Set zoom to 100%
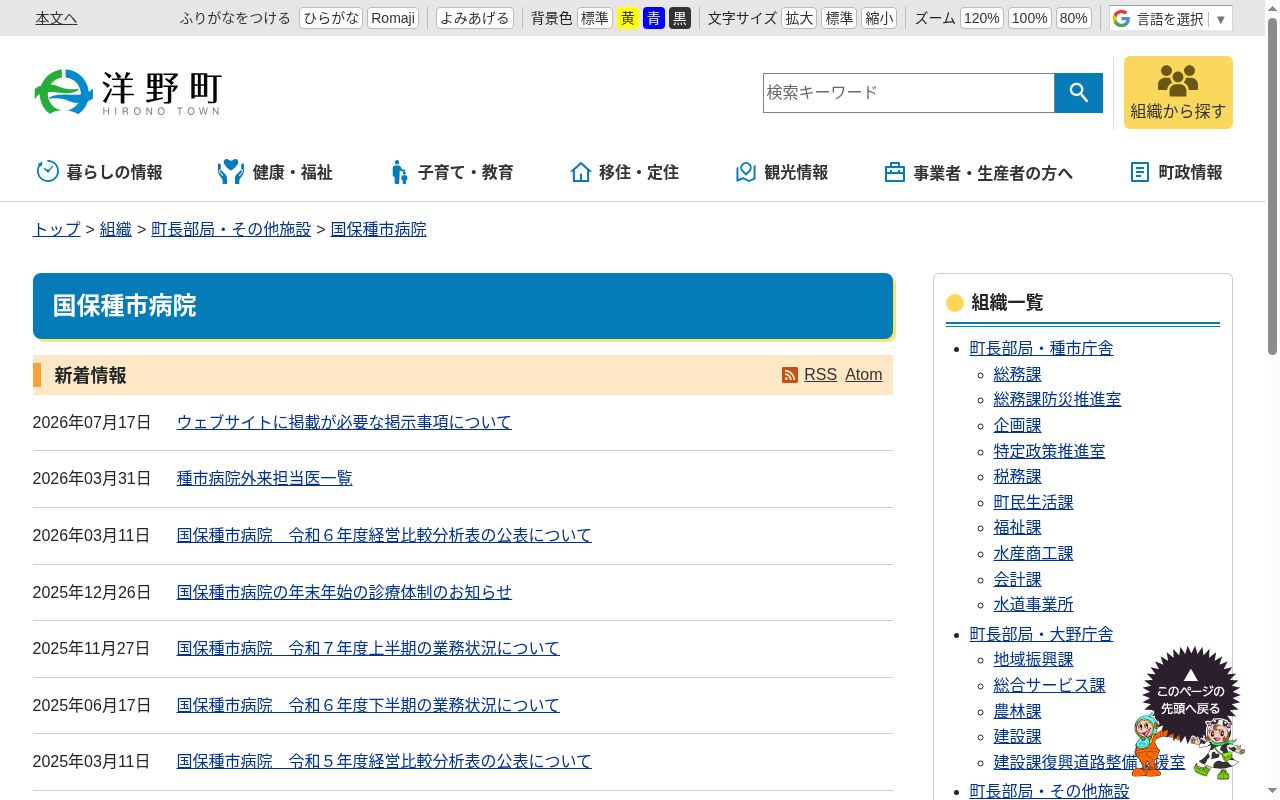 point(1029,18)
